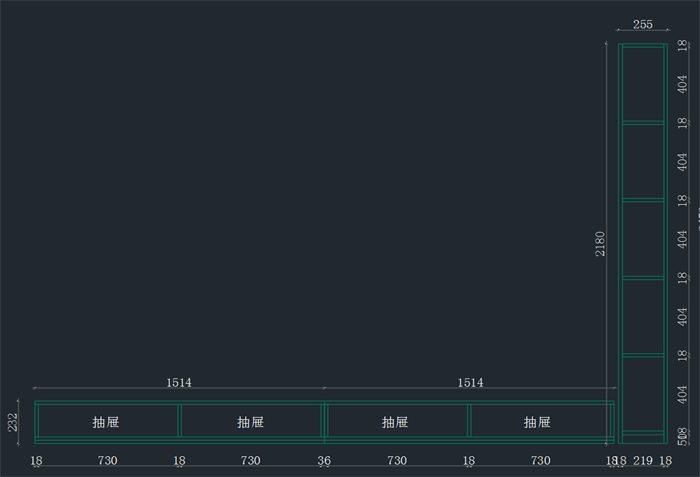Select the top shelf line of tall cabinet
700x477 pixels.
click(x=643, y=123)
